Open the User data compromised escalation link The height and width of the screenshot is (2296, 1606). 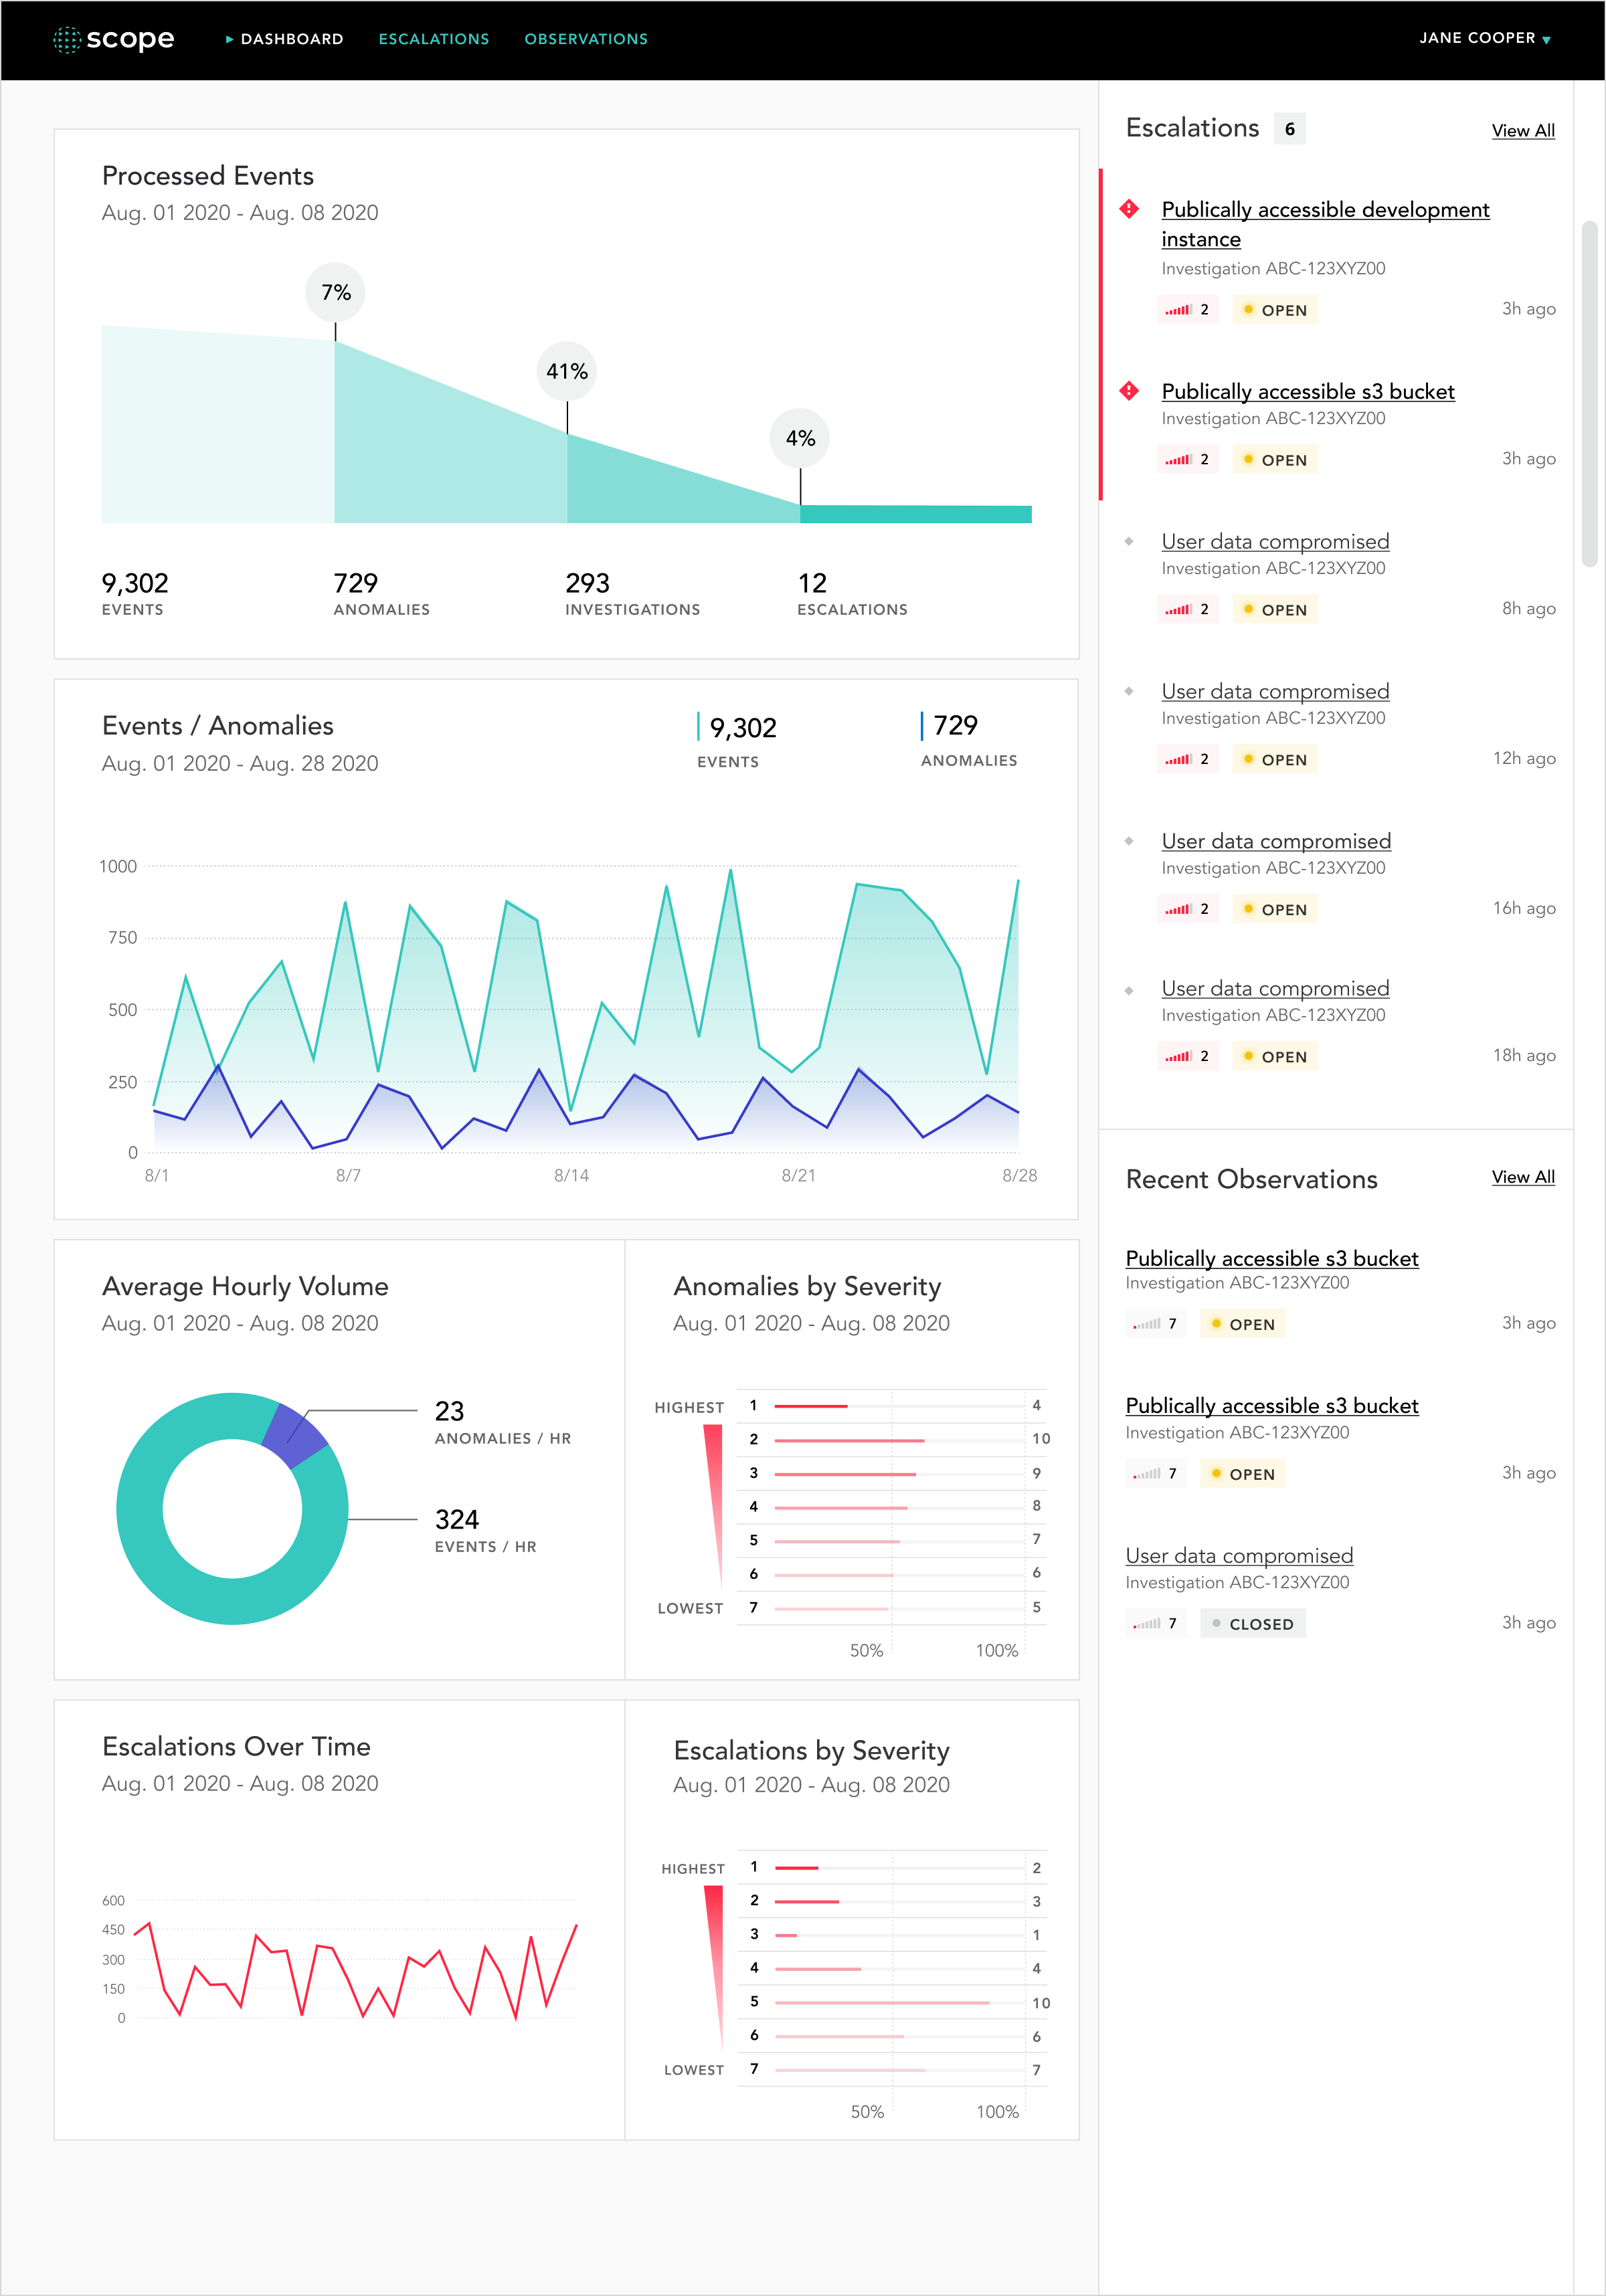[x=1275, y=541]
